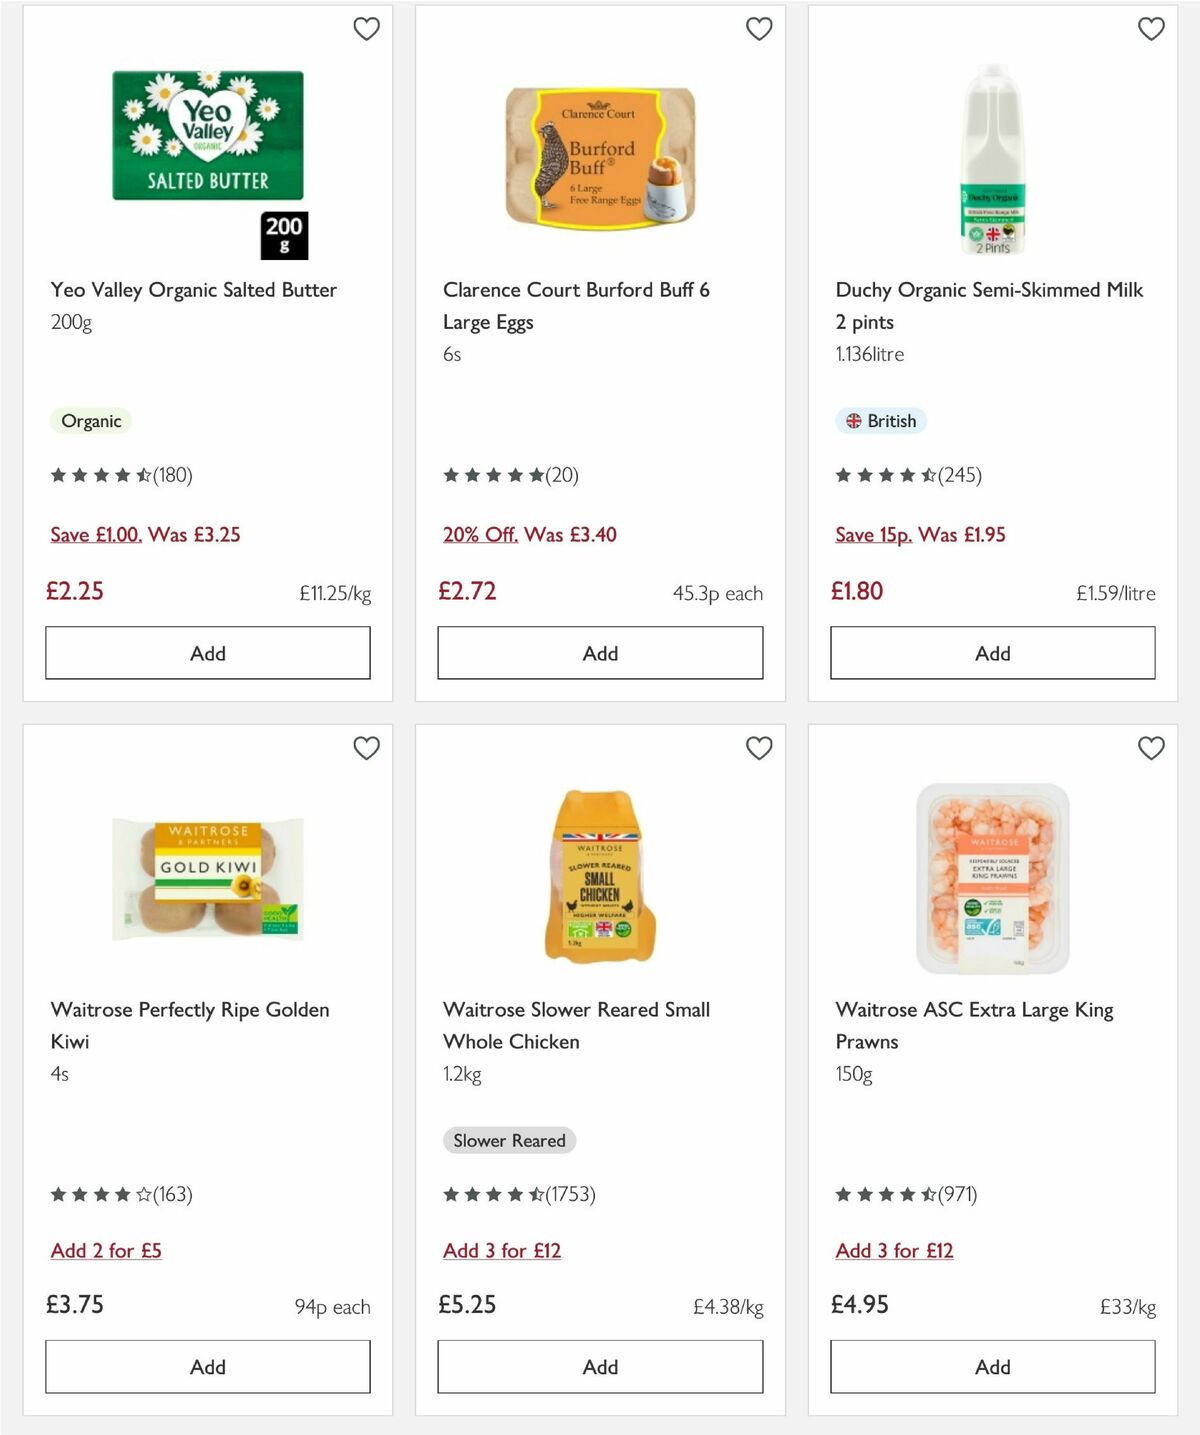Toggle the British badge on Duchy milk
The height and width of the screenshot is (1435, 1200).
point(881,421)
